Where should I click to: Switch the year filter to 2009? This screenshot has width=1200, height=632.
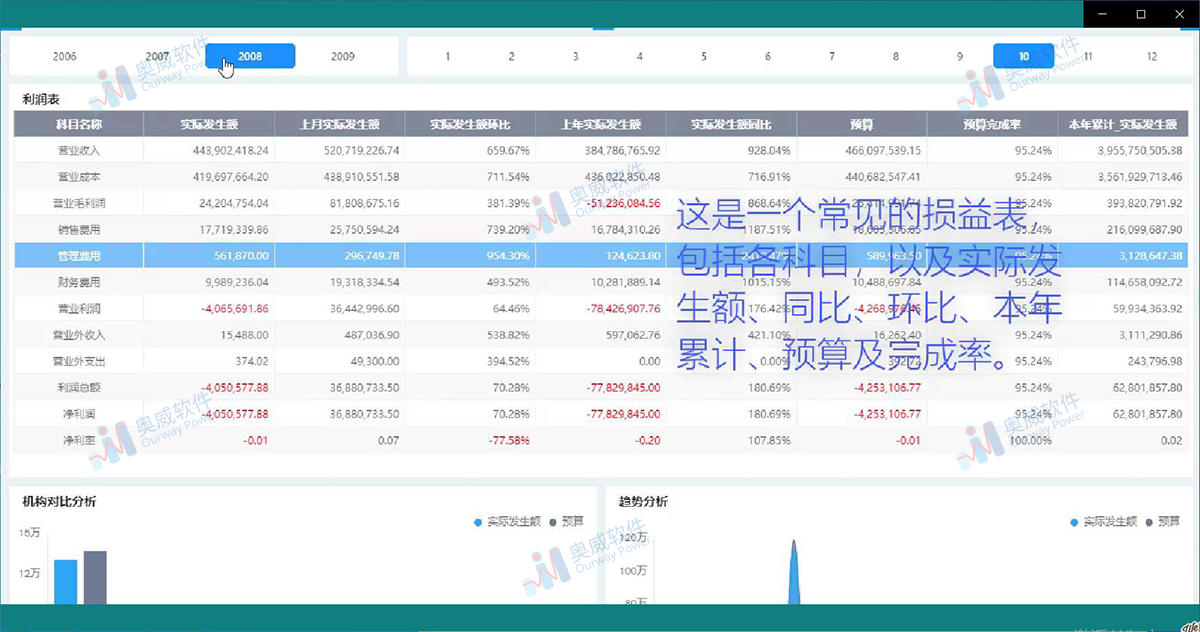[x=342, y=57]
